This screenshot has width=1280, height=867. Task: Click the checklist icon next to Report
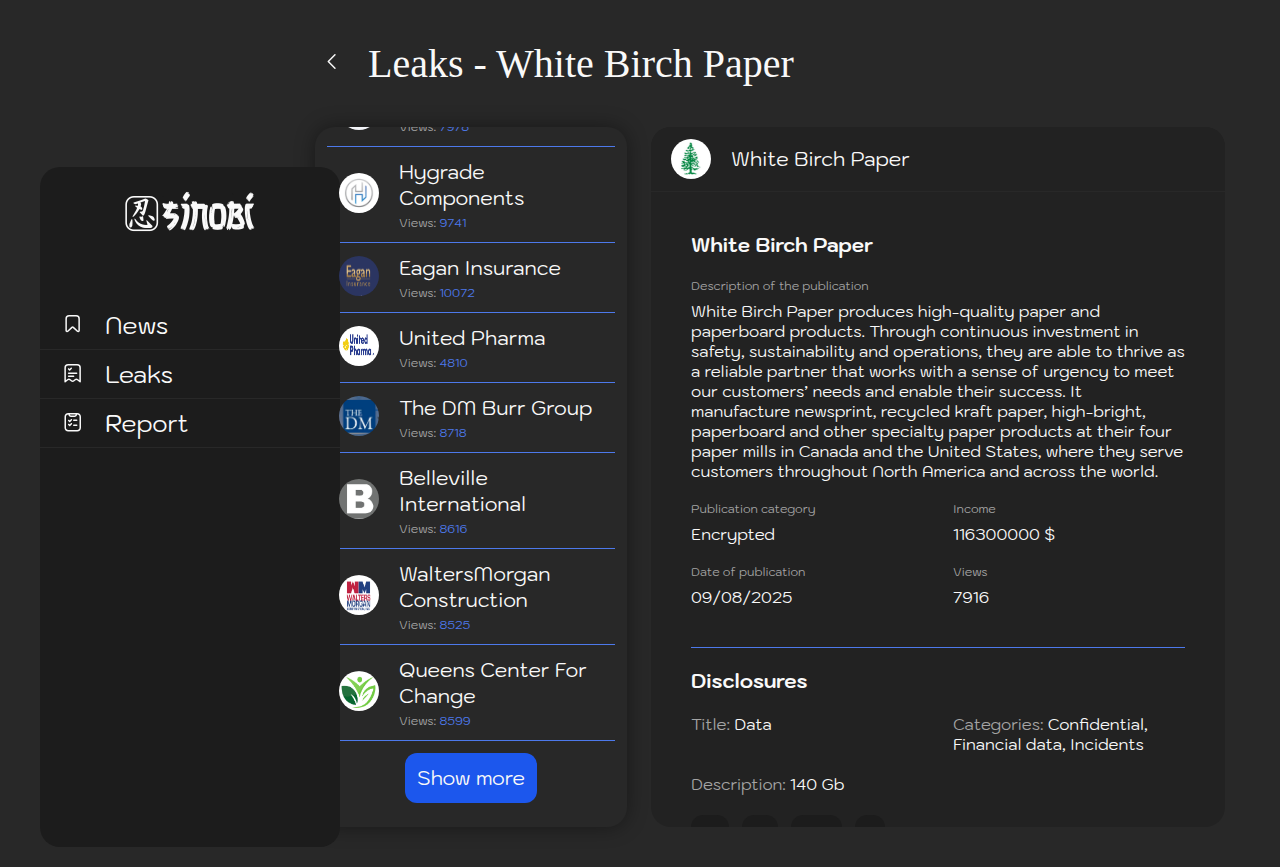[72, 422]
